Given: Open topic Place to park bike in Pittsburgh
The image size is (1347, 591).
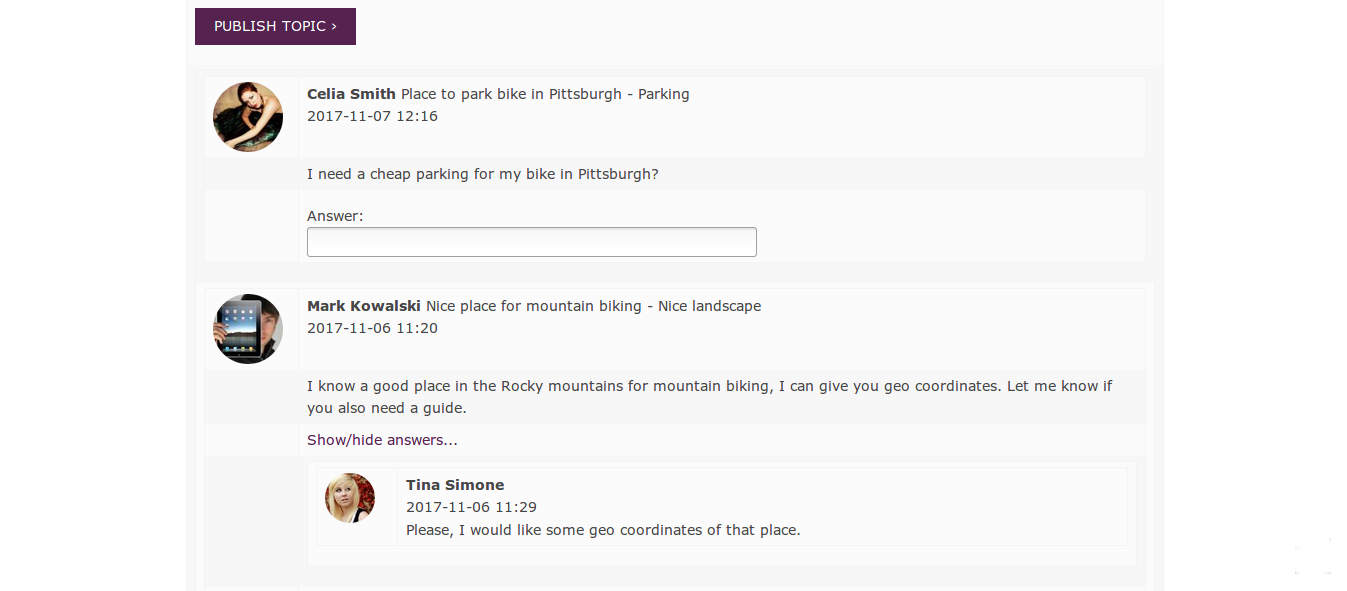Looking at the screenshot, I should tap(511, 94).
